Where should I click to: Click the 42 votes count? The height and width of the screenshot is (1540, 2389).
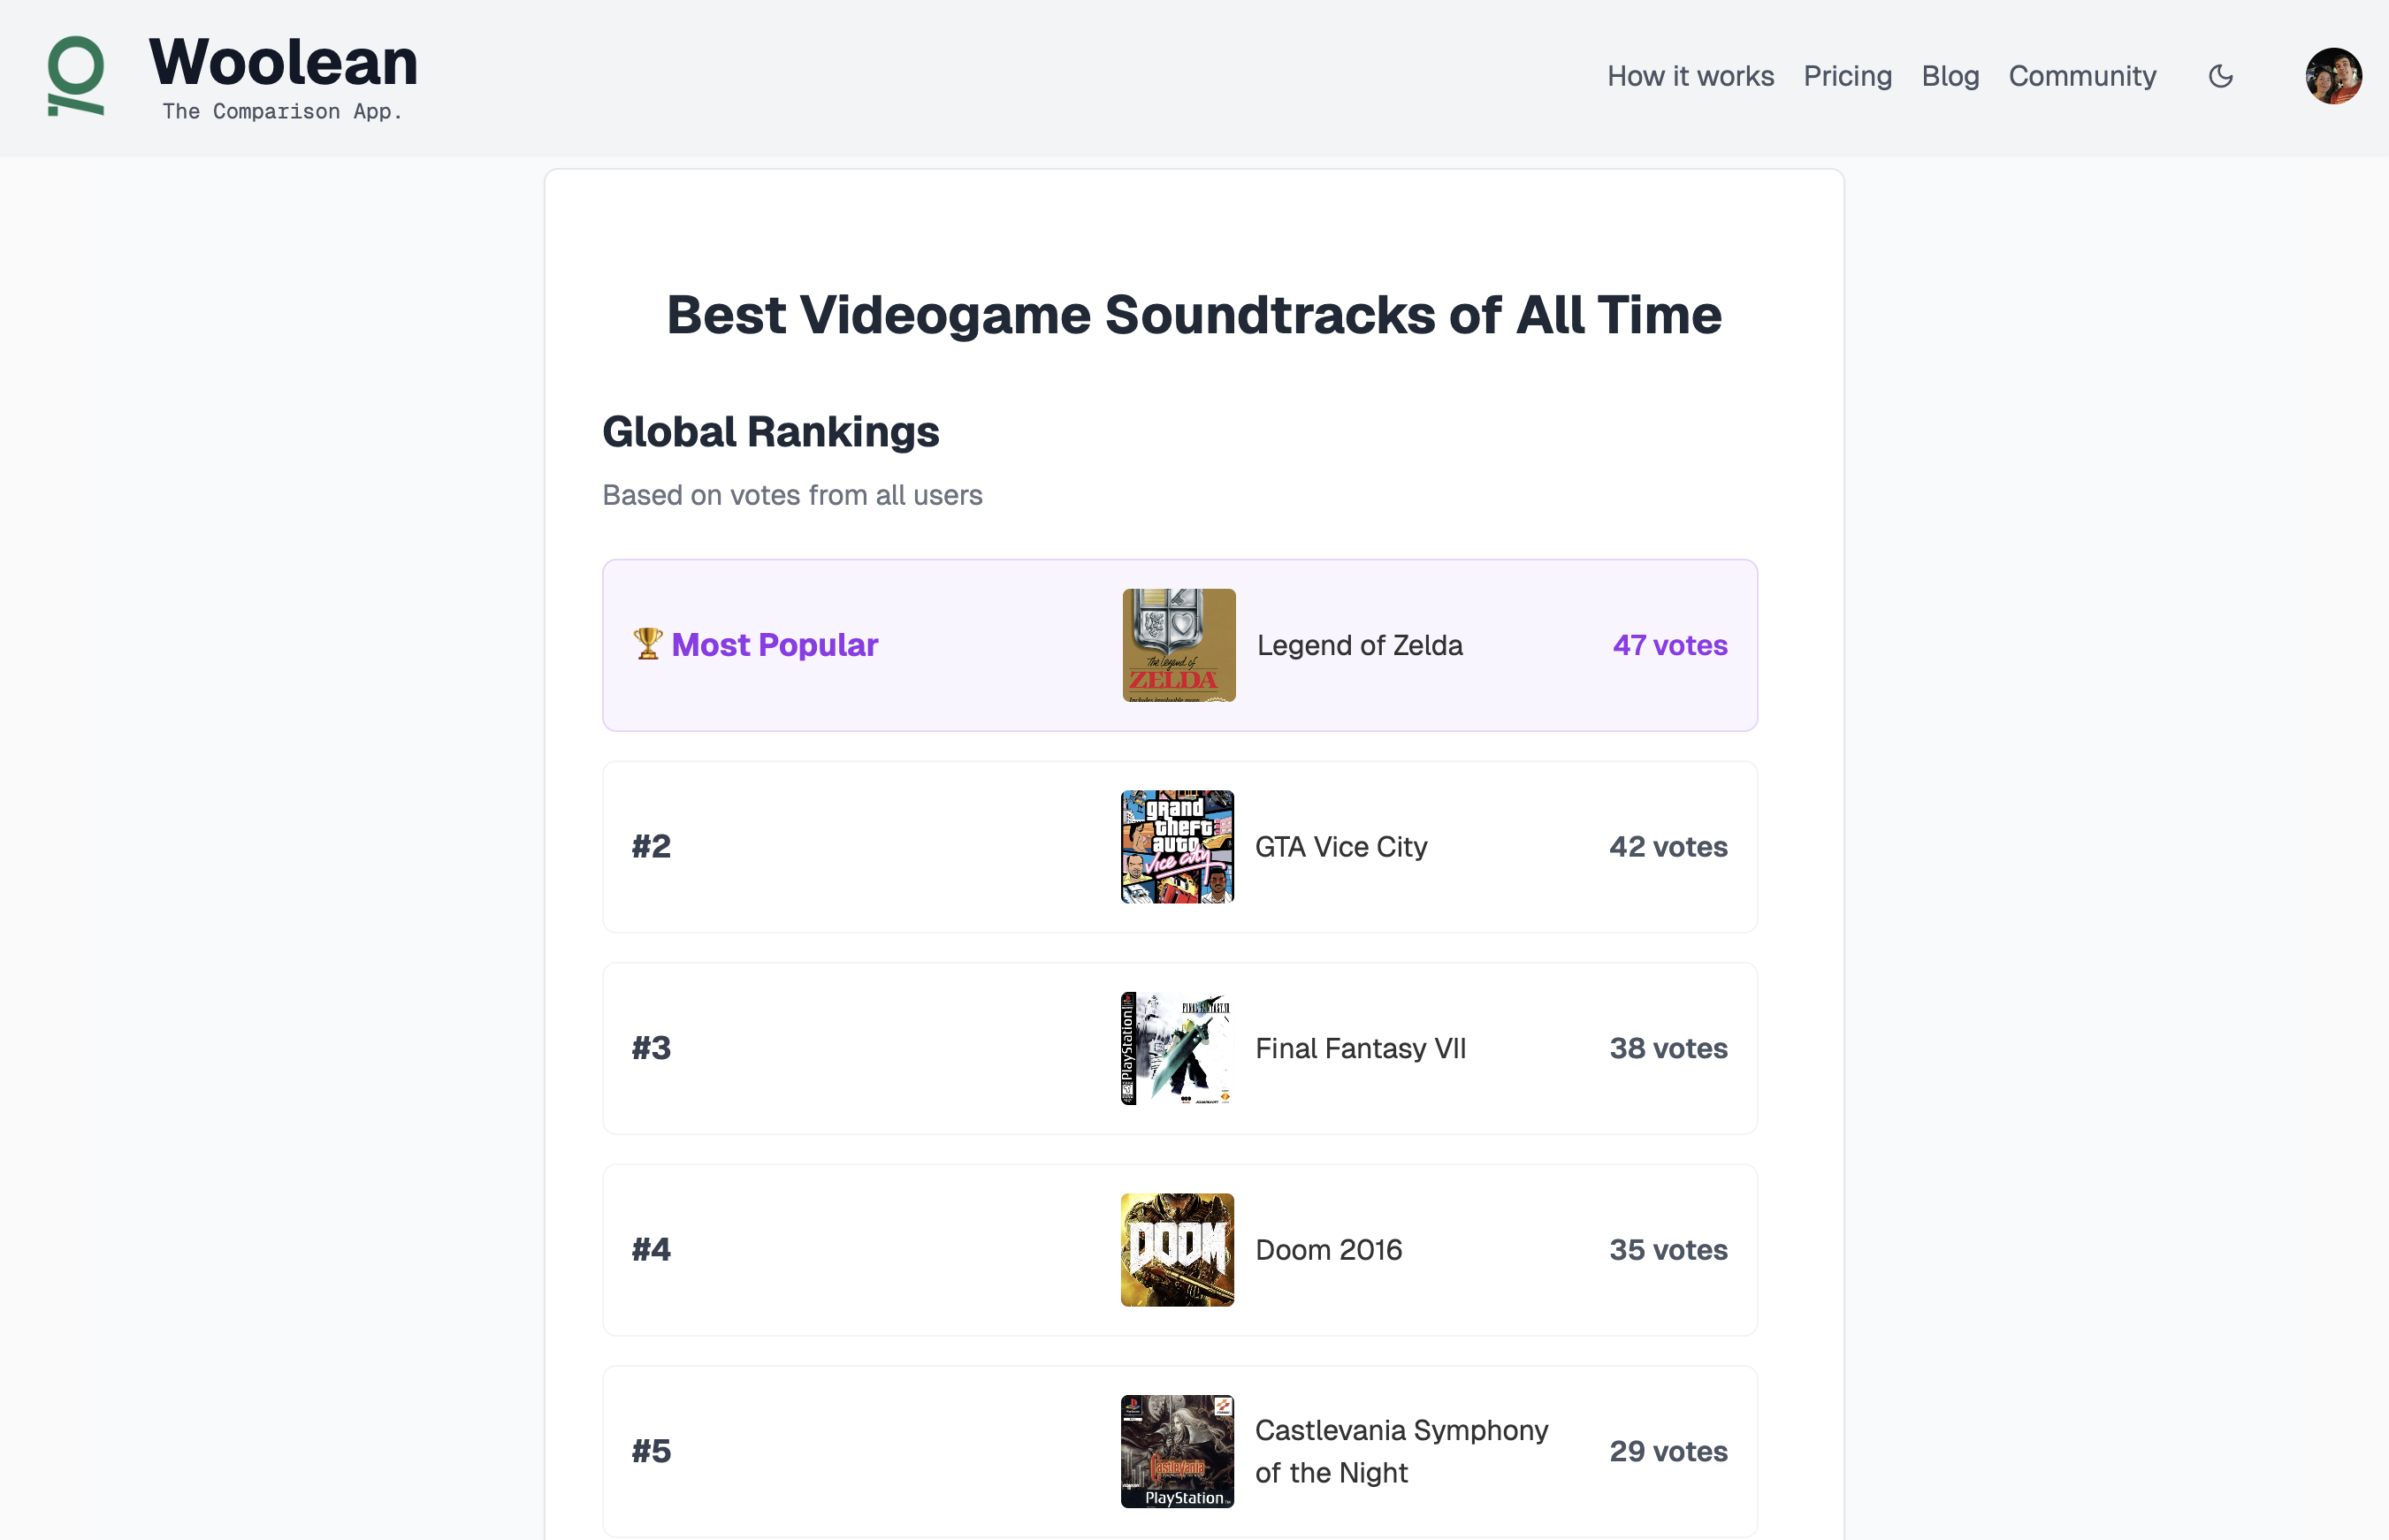click(x=1668, y=847)
